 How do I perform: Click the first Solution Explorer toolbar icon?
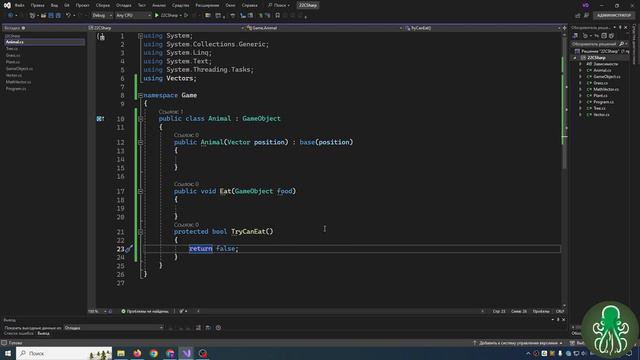tap(575, 36)
